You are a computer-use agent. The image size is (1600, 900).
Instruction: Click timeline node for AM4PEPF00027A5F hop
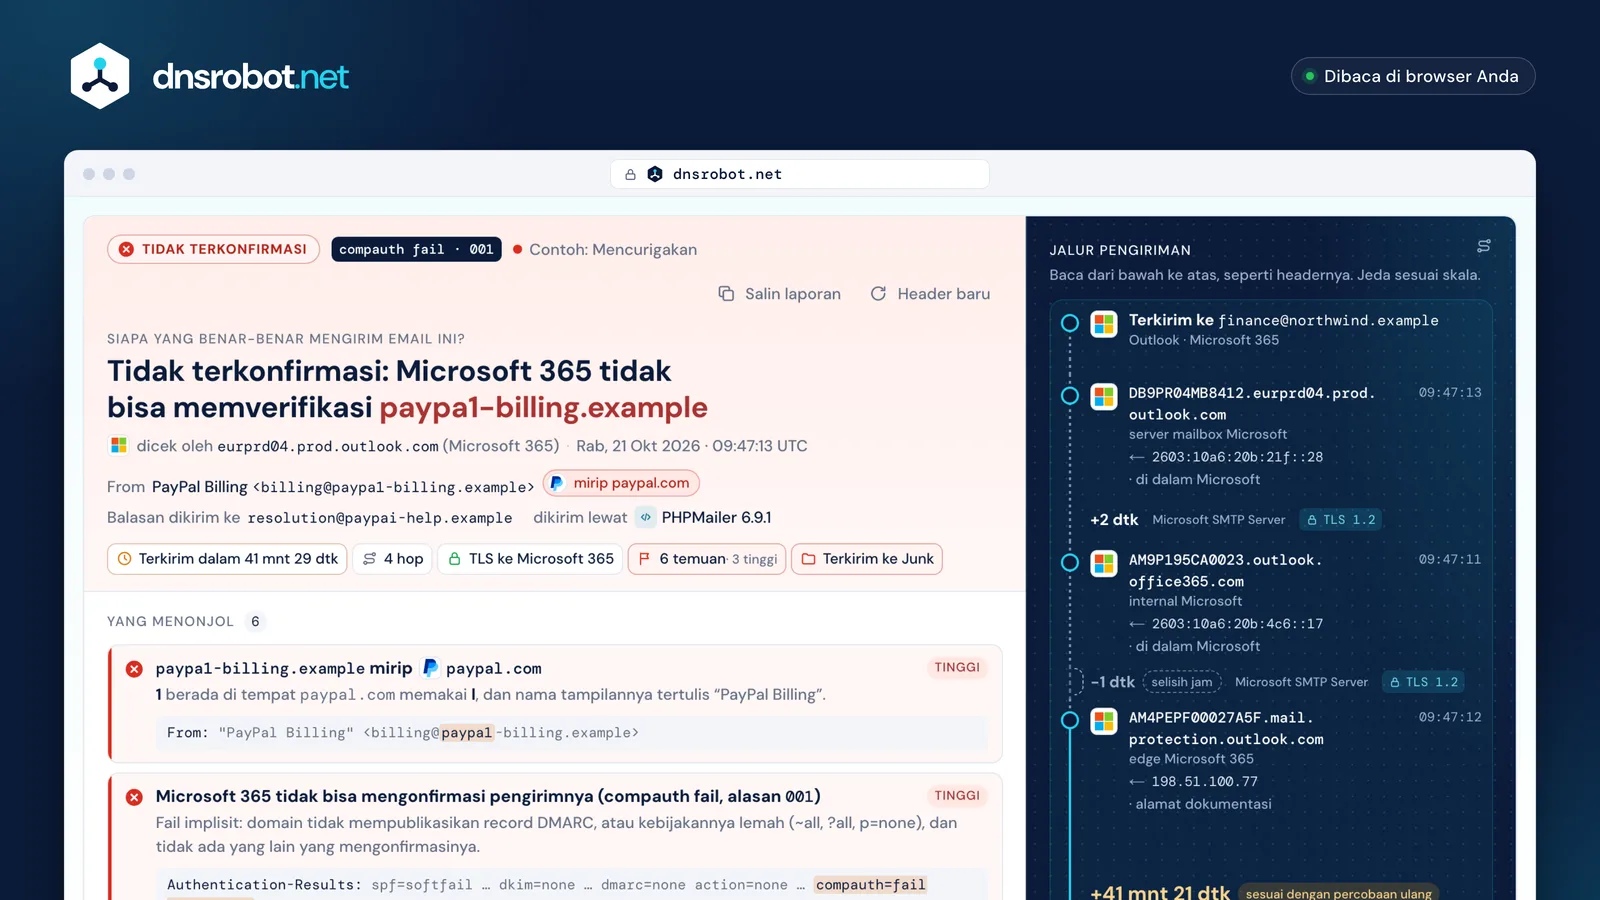point(1070,720)
